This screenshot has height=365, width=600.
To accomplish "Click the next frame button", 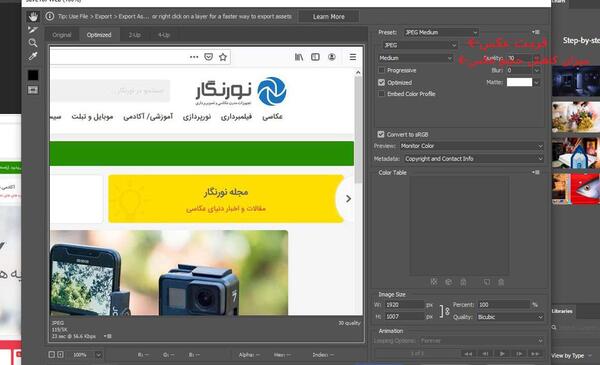I will (x=519, y=354).
